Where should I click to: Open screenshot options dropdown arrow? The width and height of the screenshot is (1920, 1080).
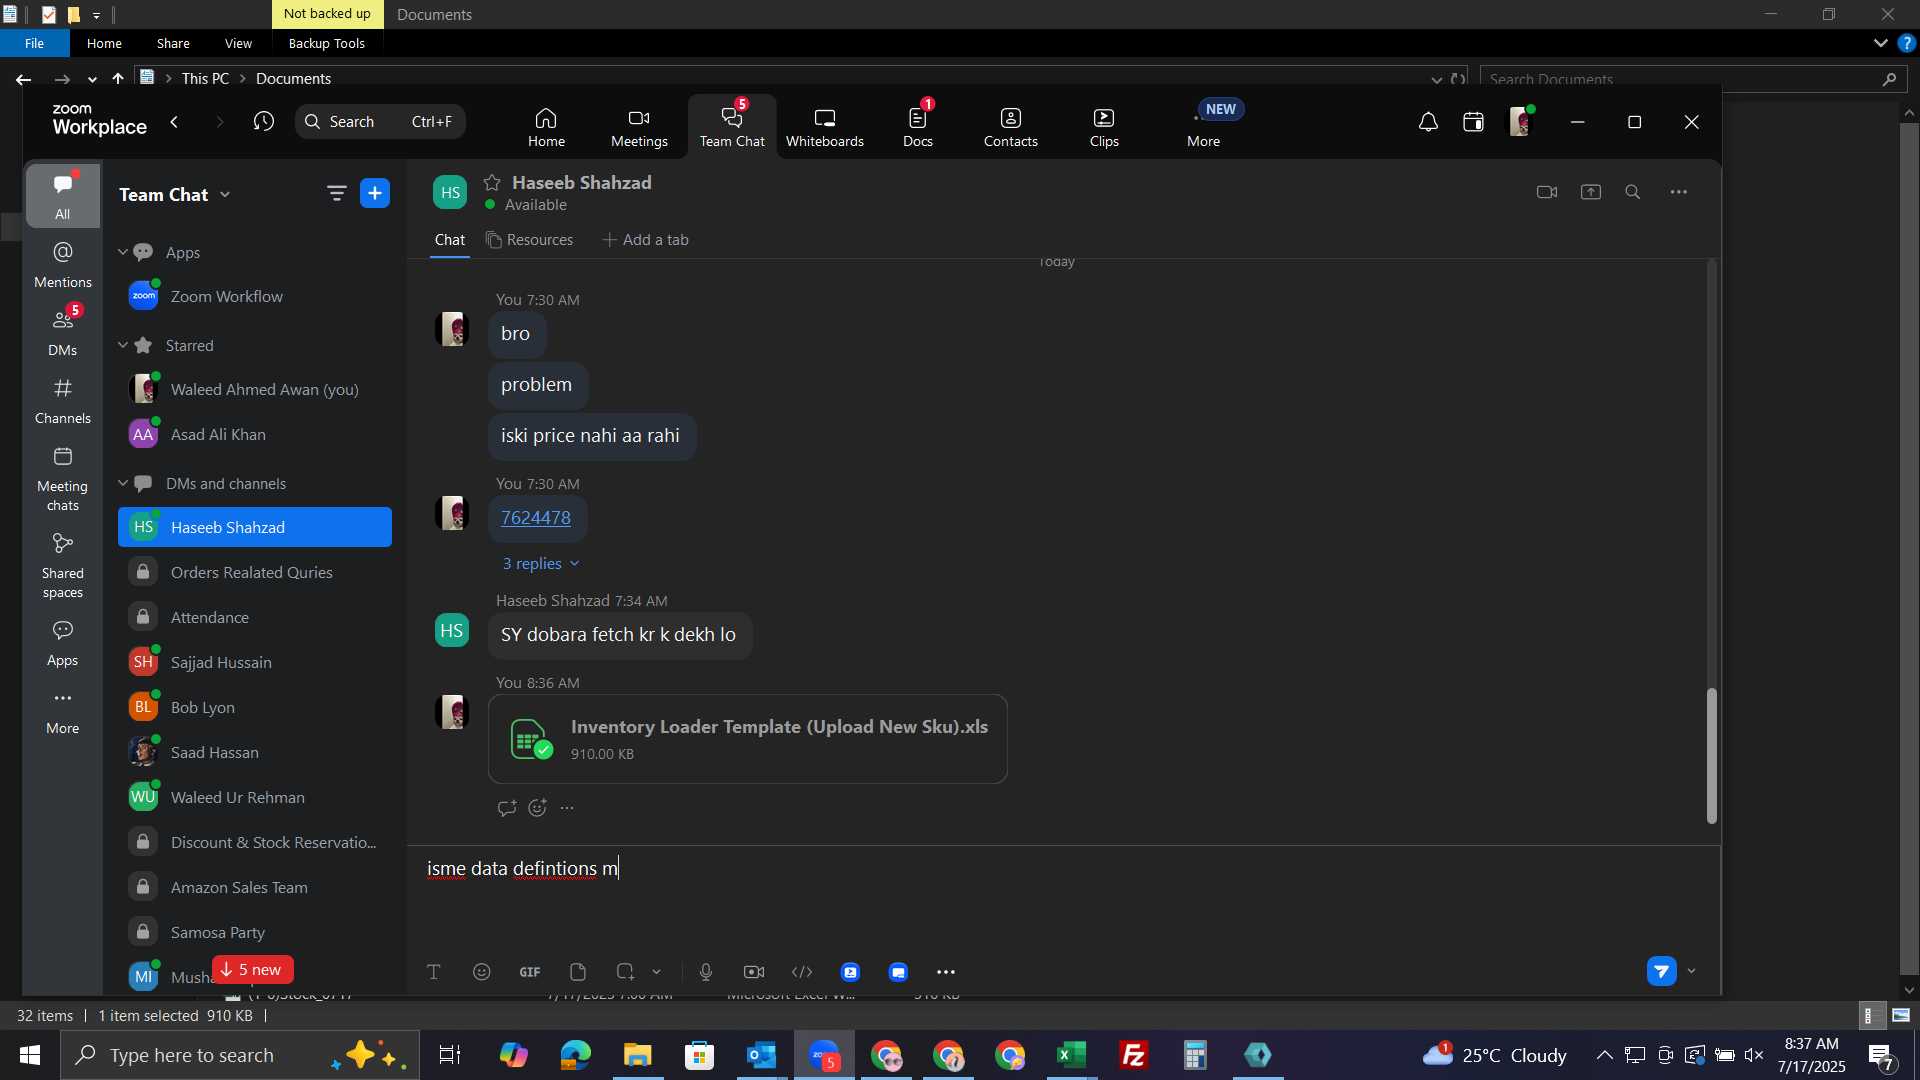coord(657,972)
